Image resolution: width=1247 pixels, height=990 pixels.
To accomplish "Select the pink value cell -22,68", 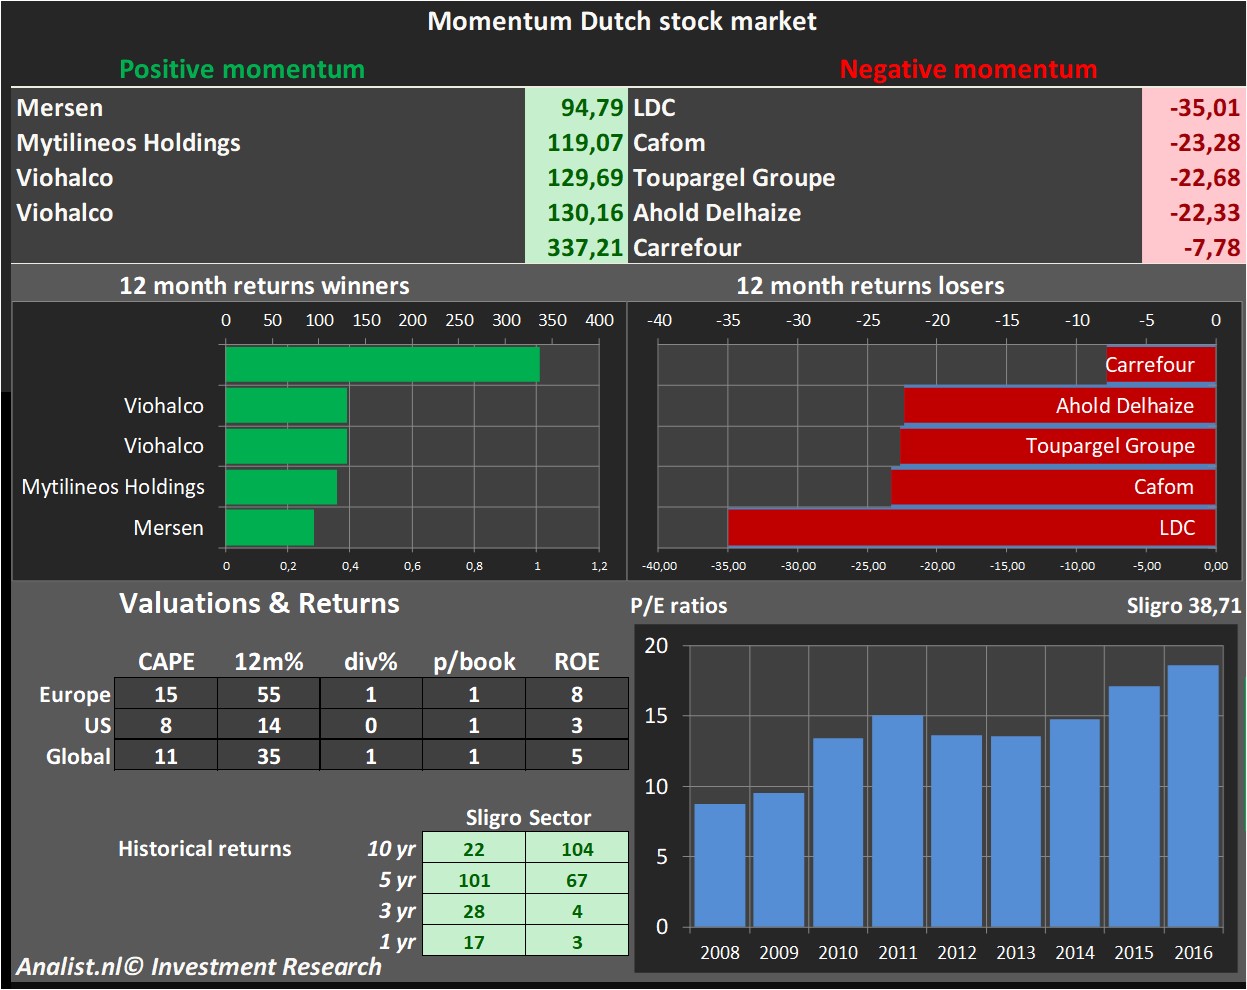I will pyautogui.click(x=1193, y=177).
